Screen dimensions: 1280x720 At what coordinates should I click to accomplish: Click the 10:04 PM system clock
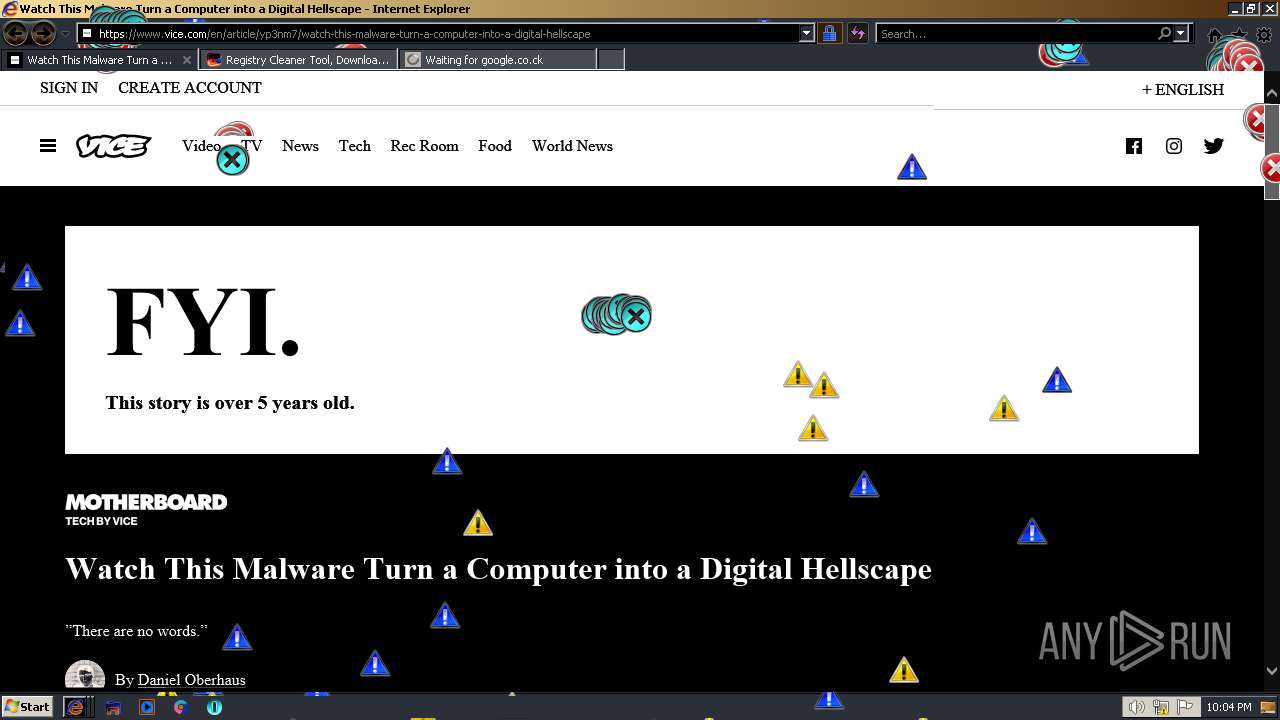pyautogui.click(x=1229, y=707)
